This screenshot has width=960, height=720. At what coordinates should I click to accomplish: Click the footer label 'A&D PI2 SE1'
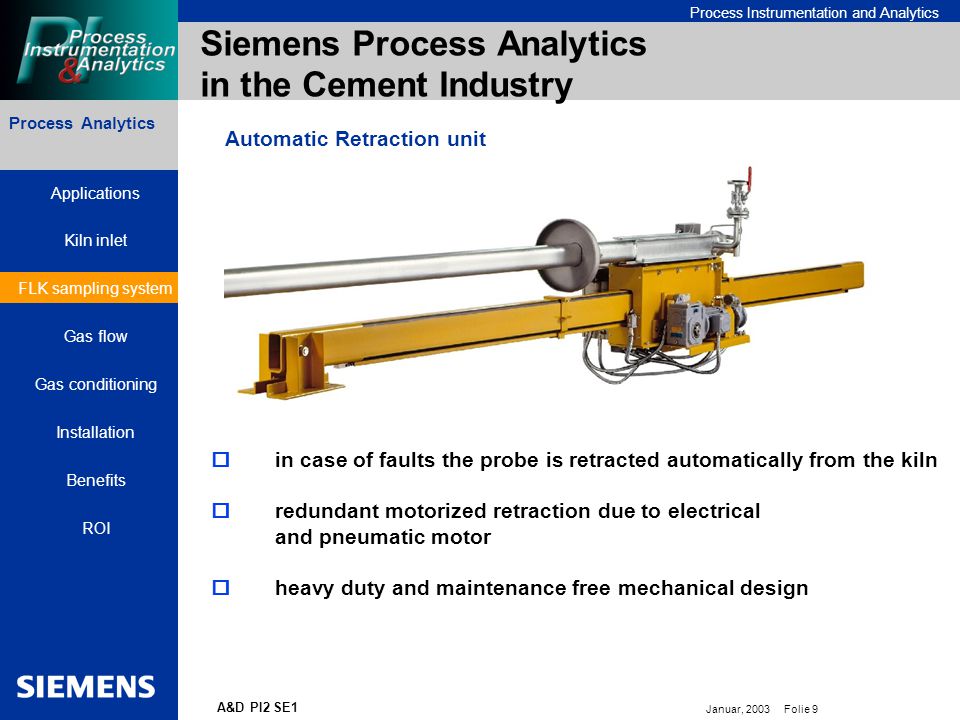(257, 707)
